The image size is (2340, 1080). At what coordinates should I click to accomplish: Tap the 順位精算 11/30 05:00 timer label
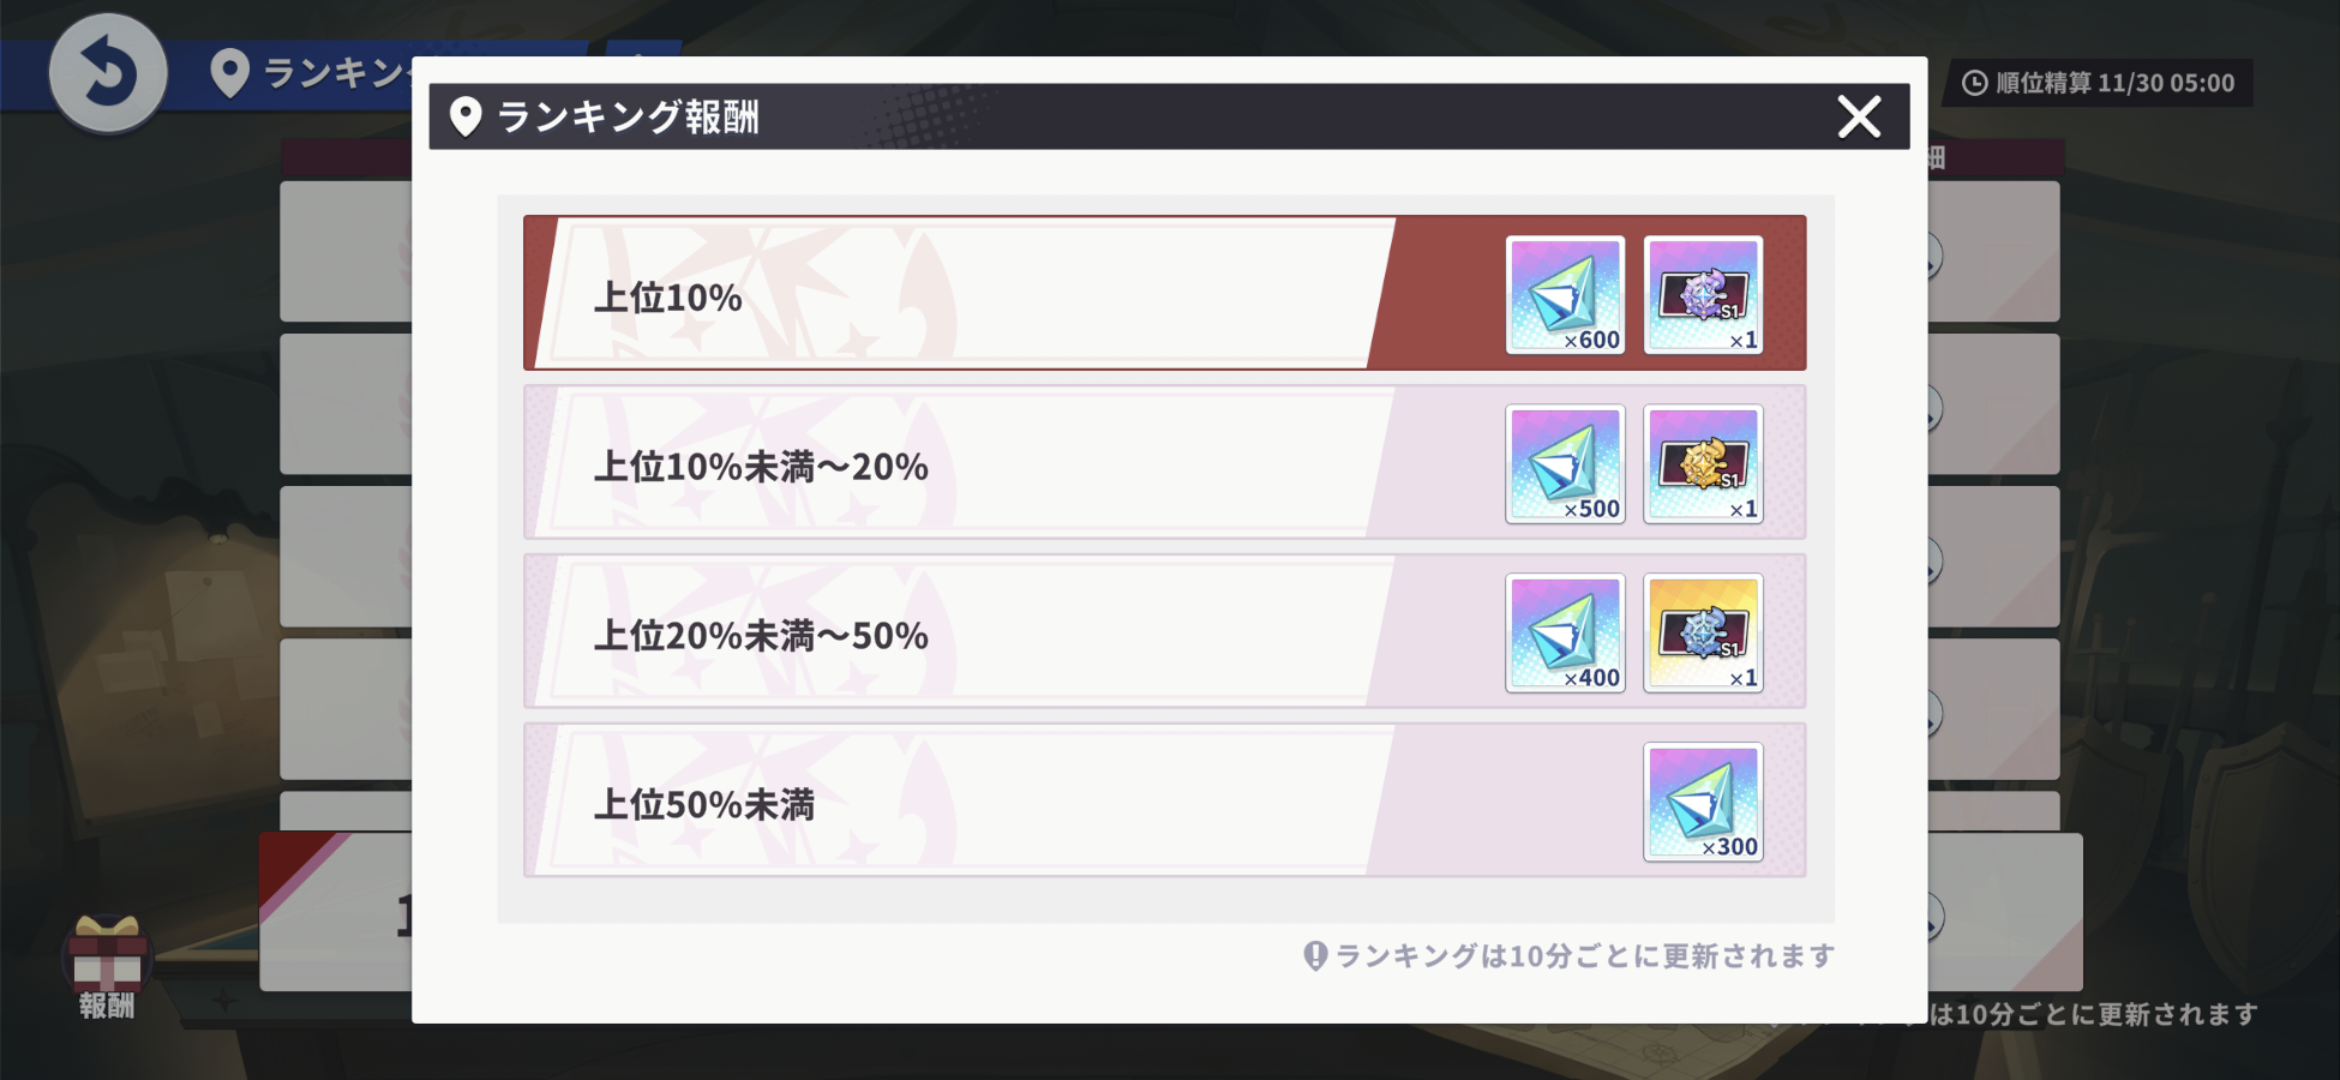pos(2114,83)
